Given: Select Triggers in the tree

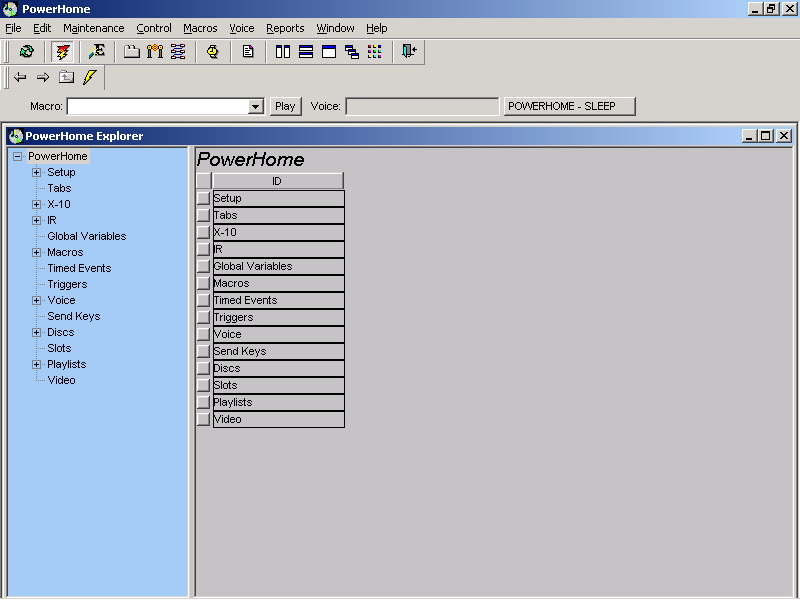Looking at the screenshot, I should coord(67,284).
